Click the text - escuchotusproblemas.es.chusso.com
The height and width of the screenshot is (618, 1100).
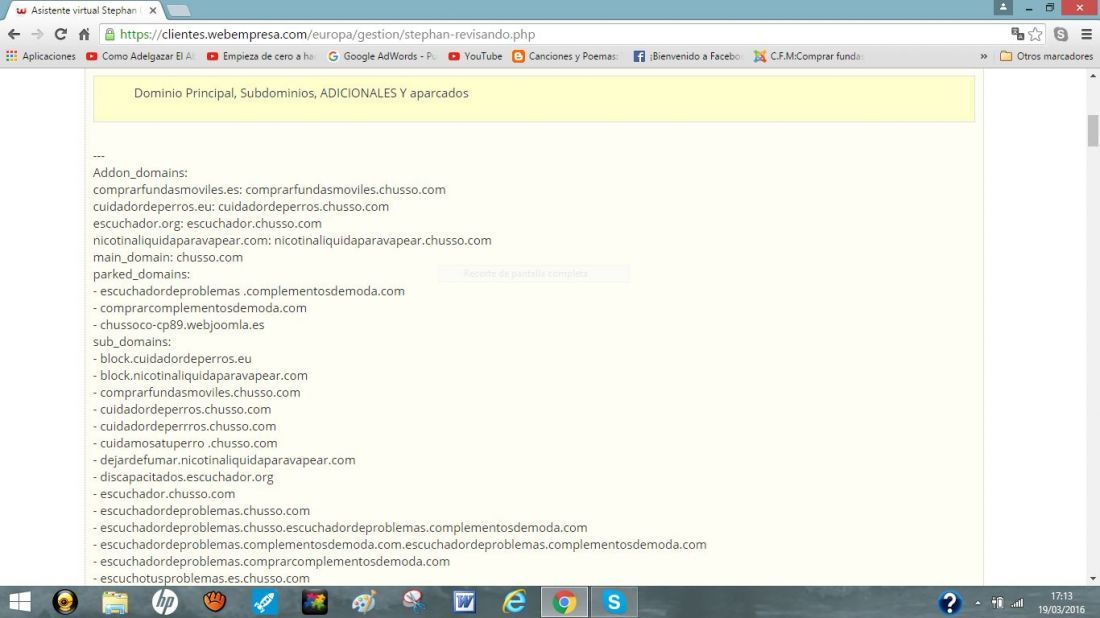click(201, 578)
